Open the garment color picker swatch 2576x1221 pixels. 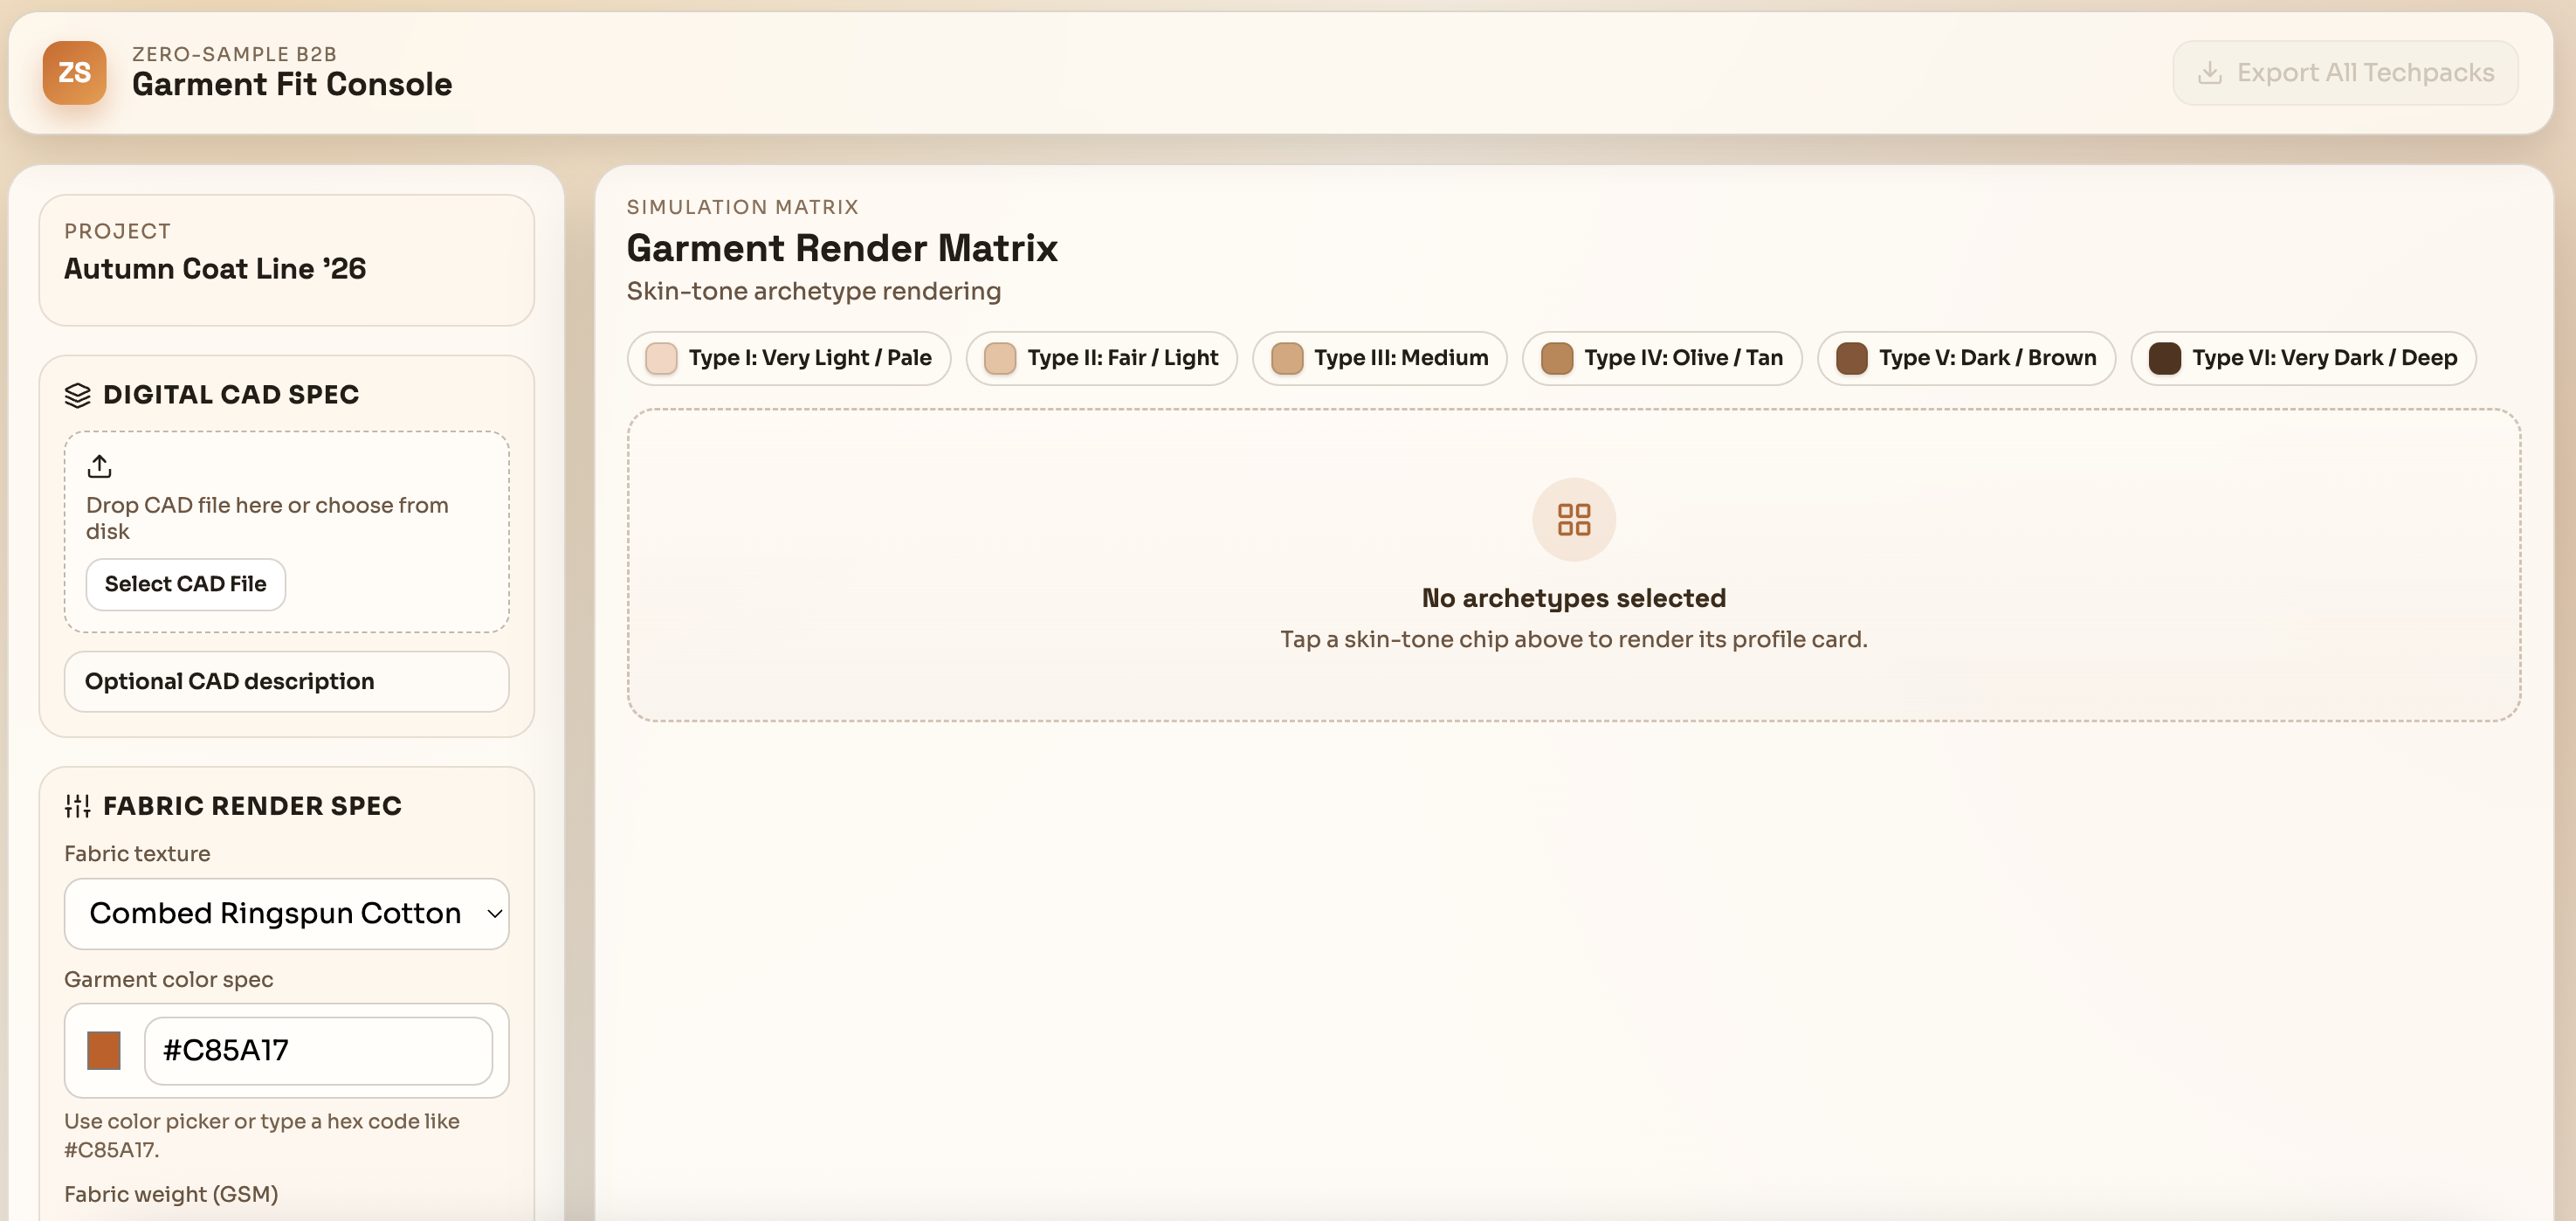(104, 1051)
